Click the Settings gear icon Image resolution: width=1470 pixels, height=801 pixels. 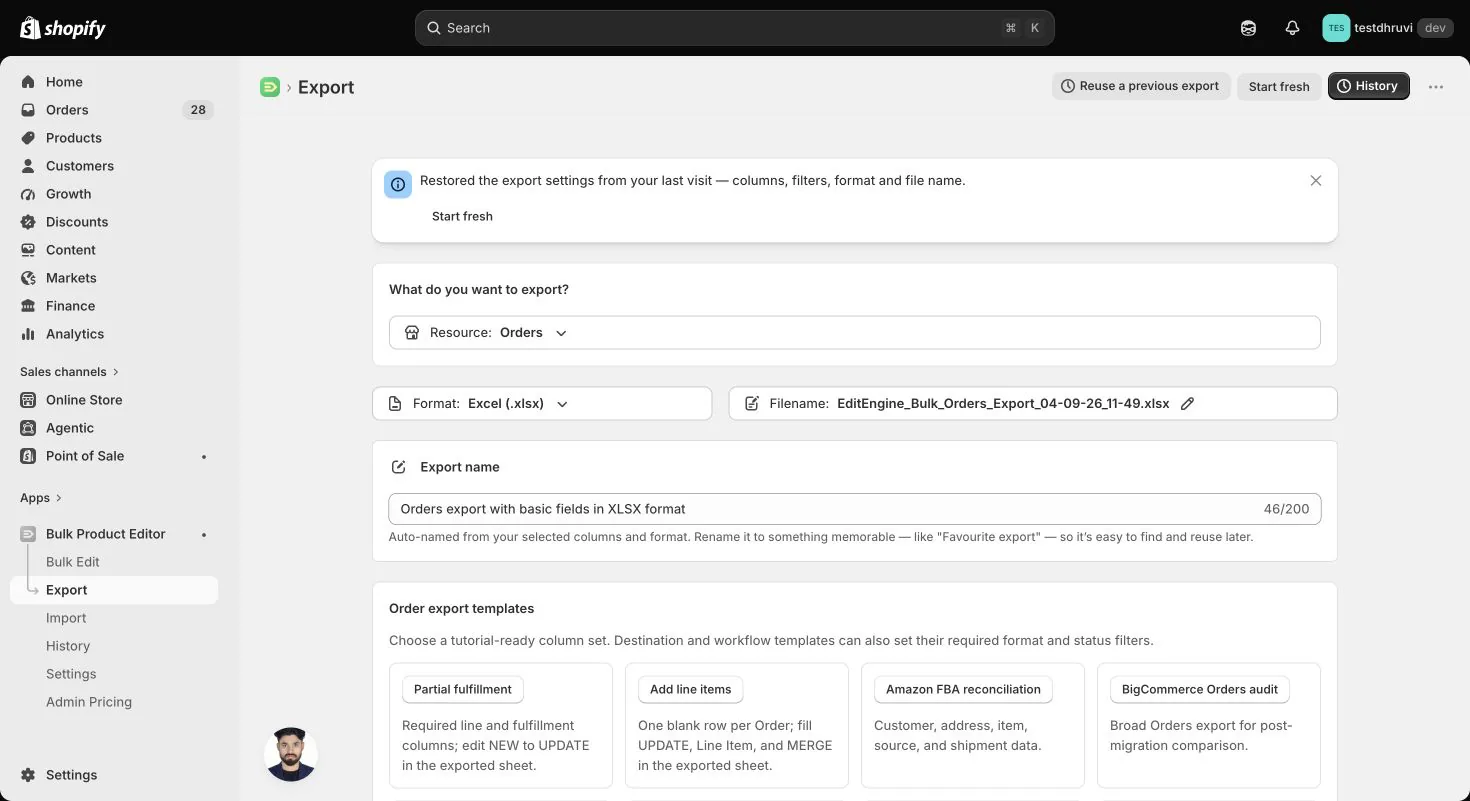(28, 775)
